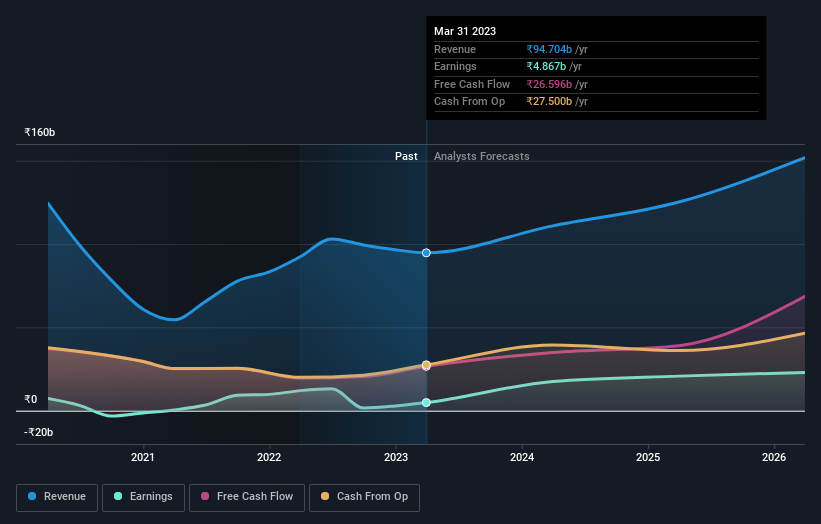Click the 2022 x-axis label
Image resolution: width=821 pixels, height=524 pixels.
click(x=269, y=457)
